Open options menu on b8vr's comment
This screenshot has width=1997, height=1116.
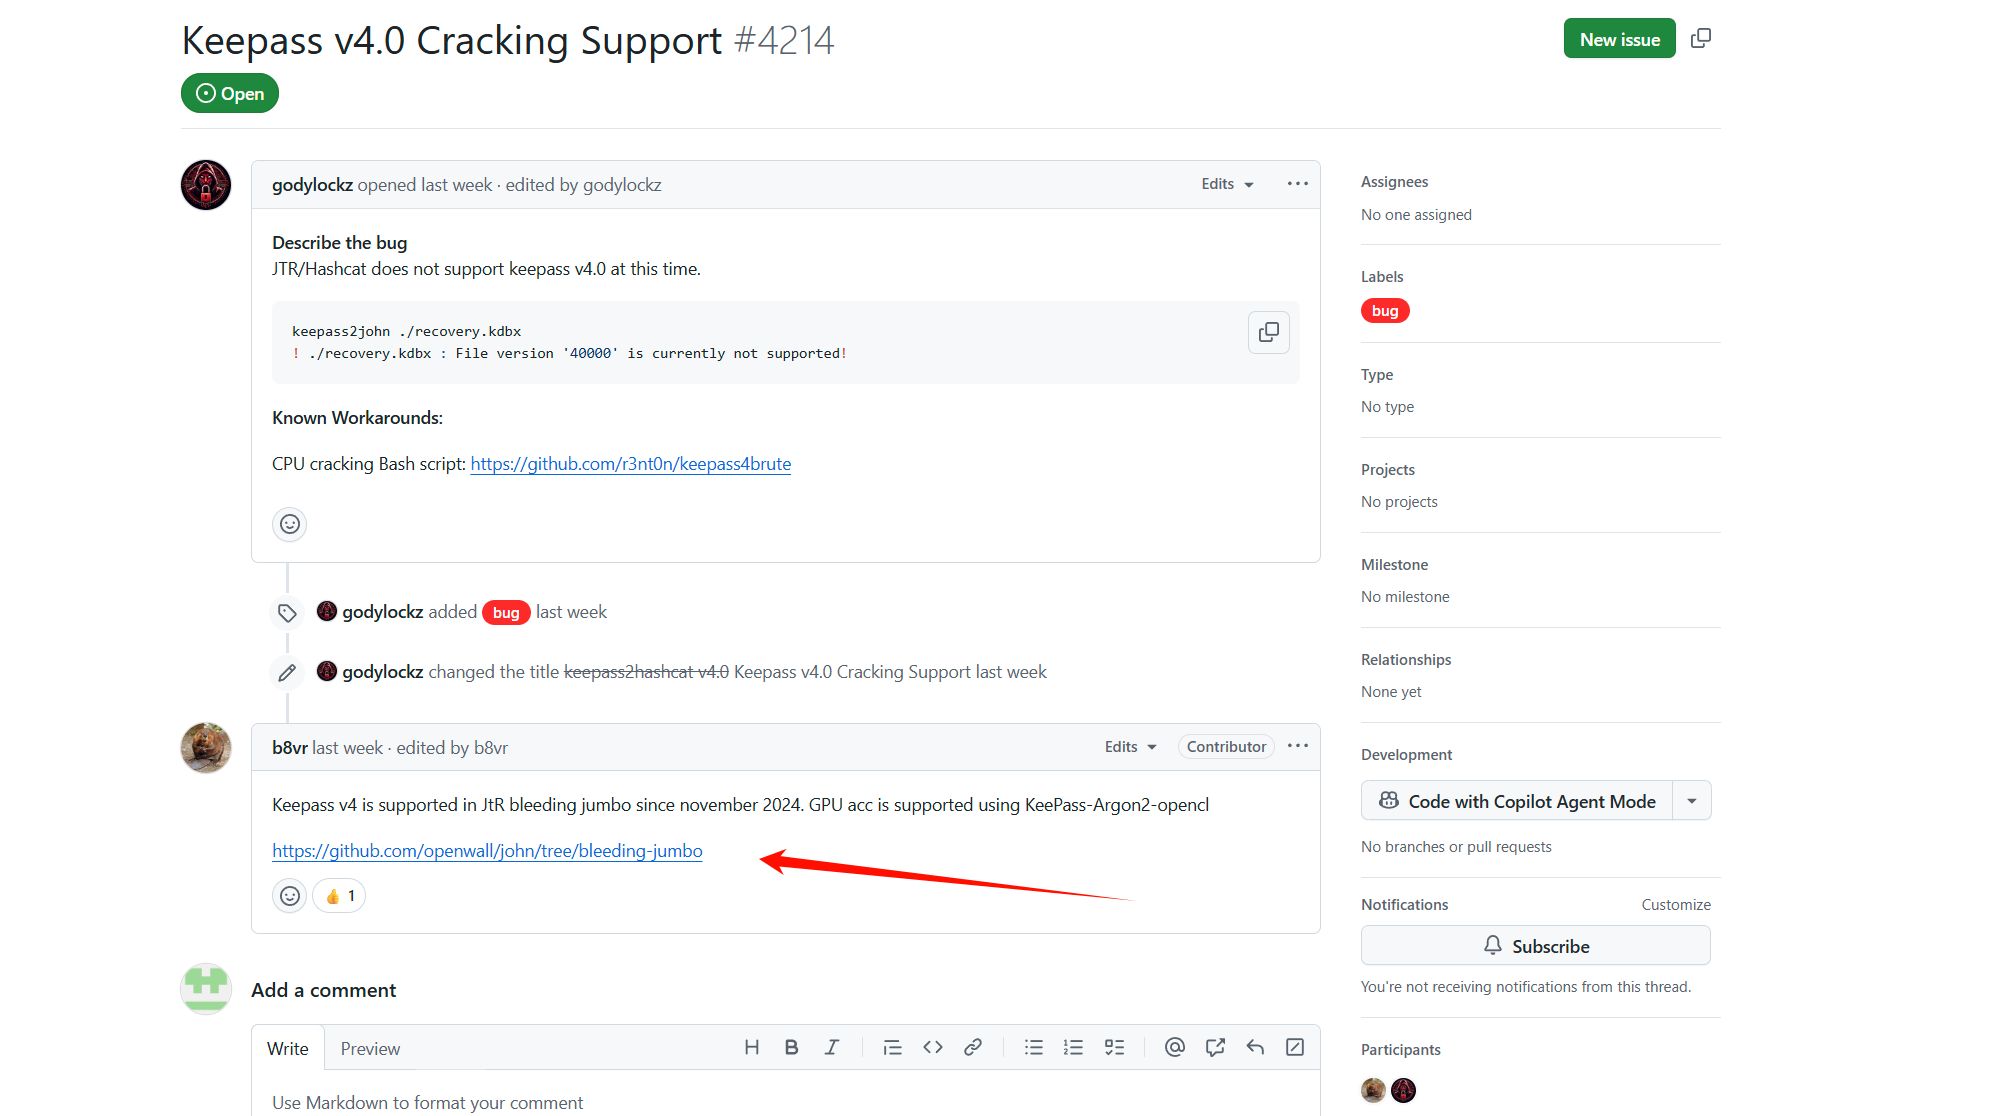pos(1297,746)
